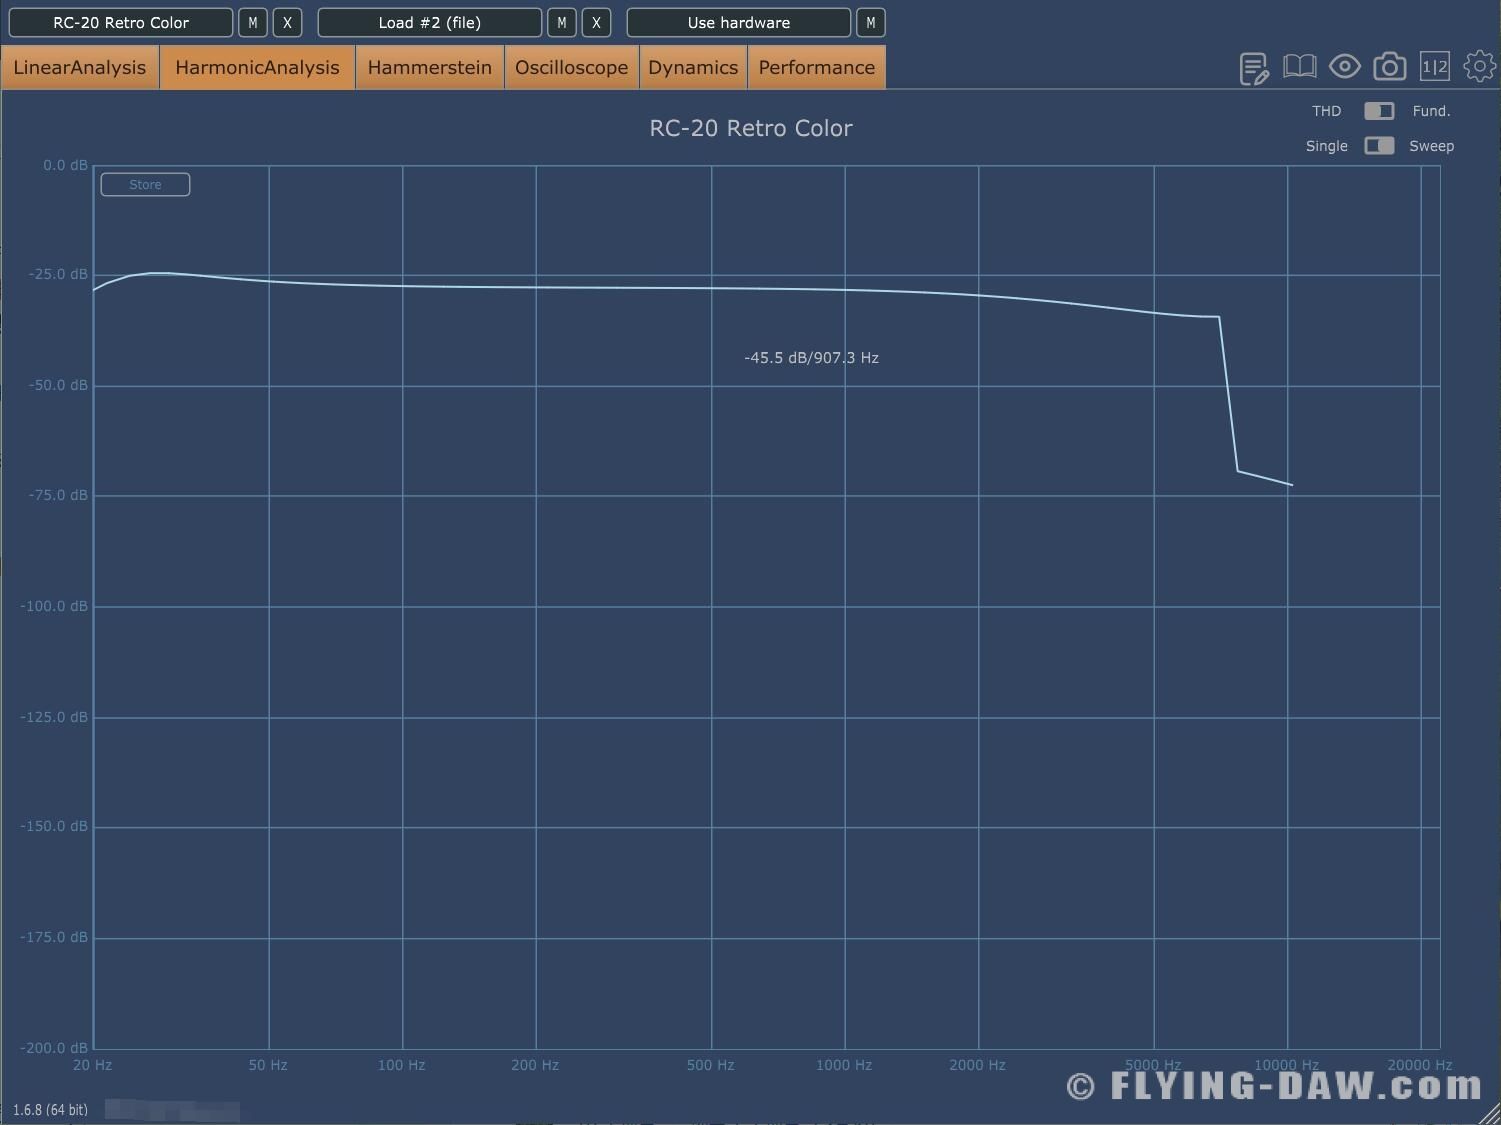
Task: Remove RC-20 Retro Color slot with X
Action: (288, 22)
